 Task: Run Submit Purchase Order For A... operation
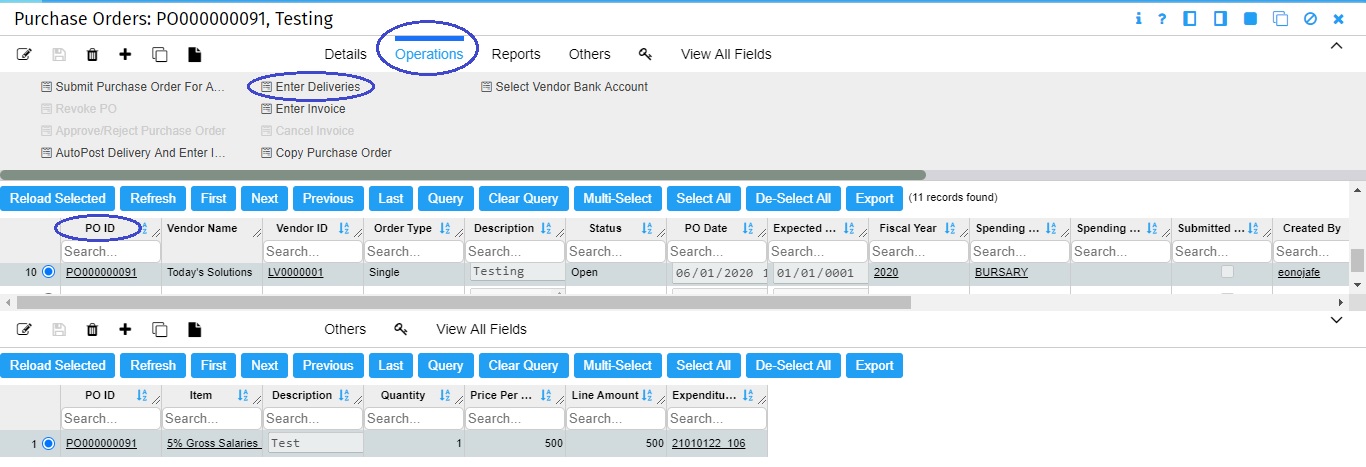coord(133,87)
